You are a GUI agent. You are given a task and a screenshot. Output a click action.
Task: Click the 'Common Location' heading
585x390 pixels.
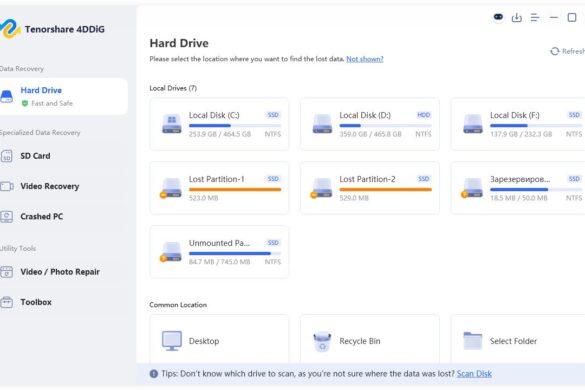[178, 305]
